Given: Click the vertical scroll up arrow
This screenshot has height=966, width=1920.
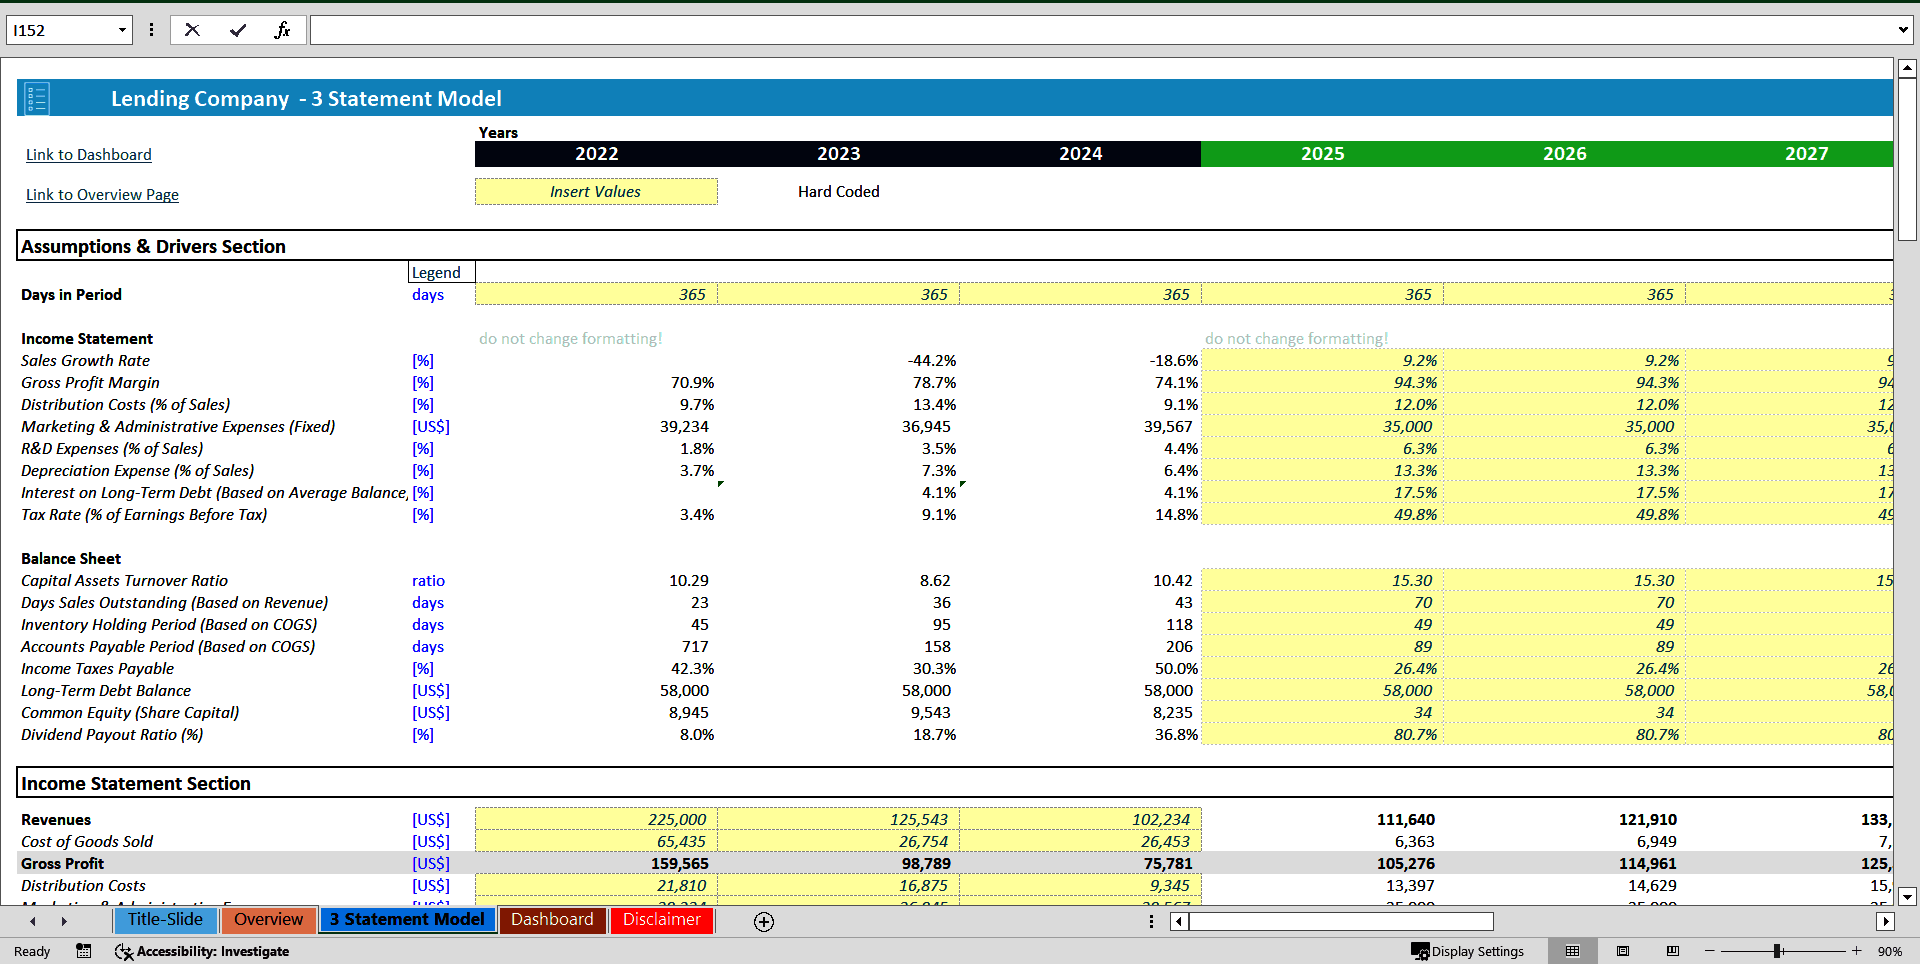Looking at the screenshot, I should 1907,69.
